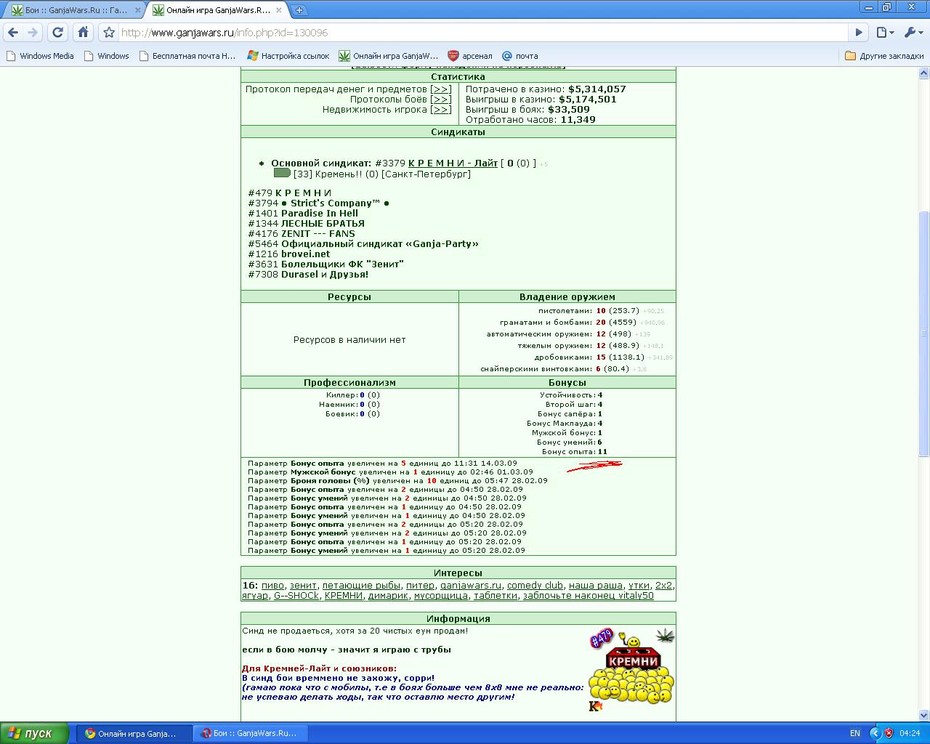Open the 'Настройка ссылок' bookmark
The height and width of the screenshot is (744, 930).
pyautogui.click(x=288, y=56)
